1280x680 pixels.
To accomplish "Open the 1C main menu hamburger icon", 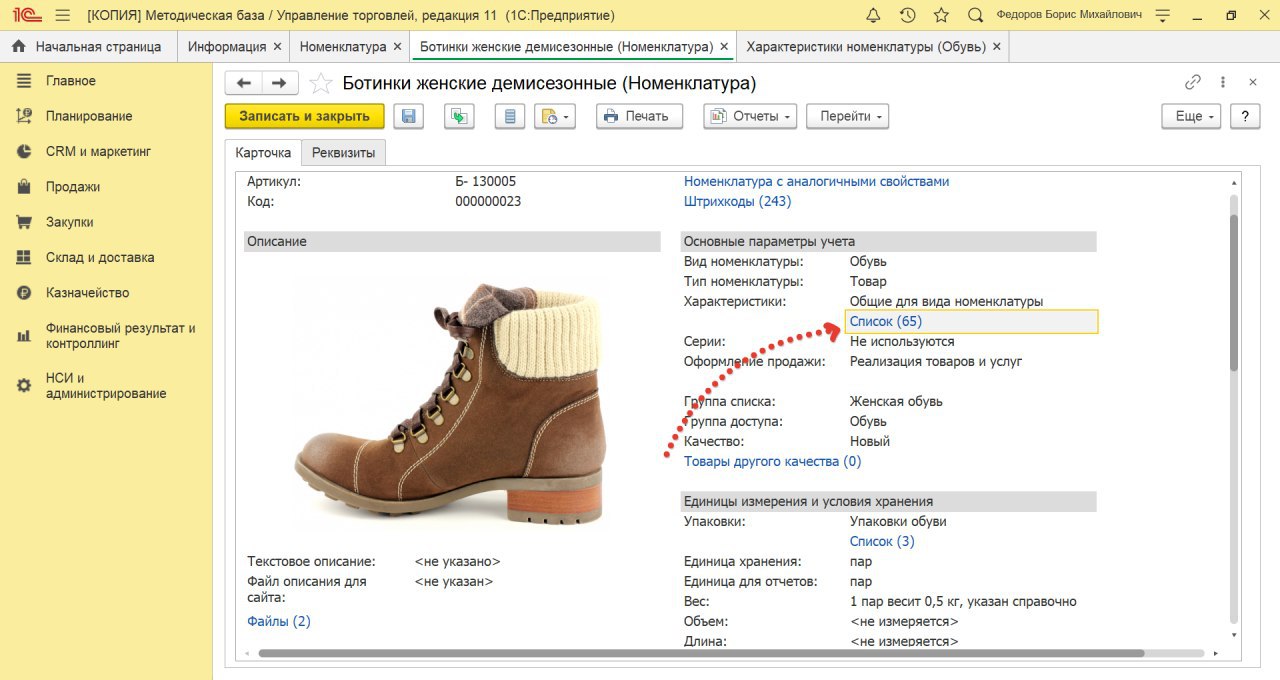I will point(62,15).
